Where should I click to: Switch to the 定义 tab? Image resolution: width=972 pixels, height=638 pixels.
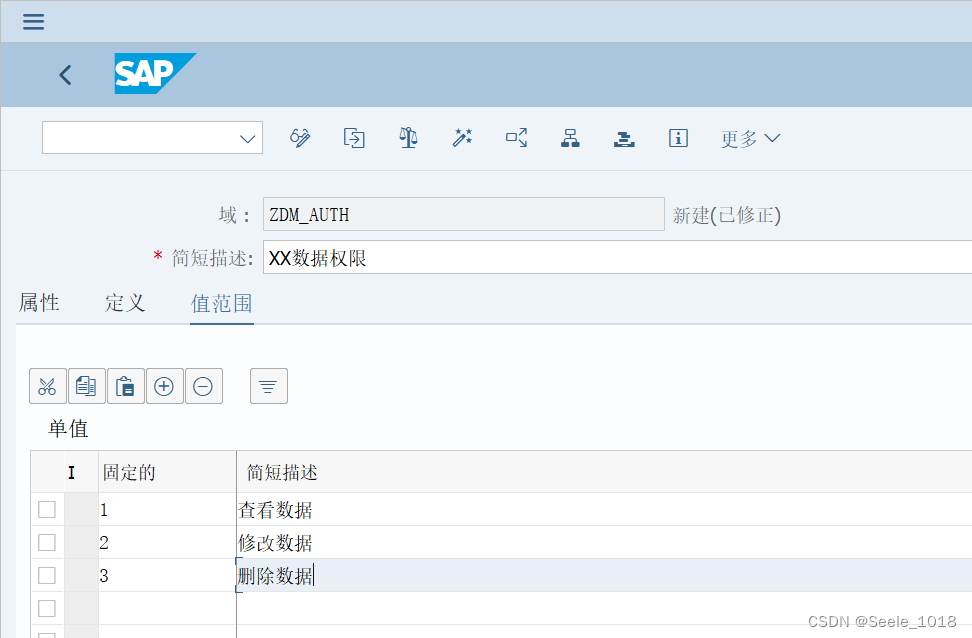pyautogui.click(x=124, y=302)
